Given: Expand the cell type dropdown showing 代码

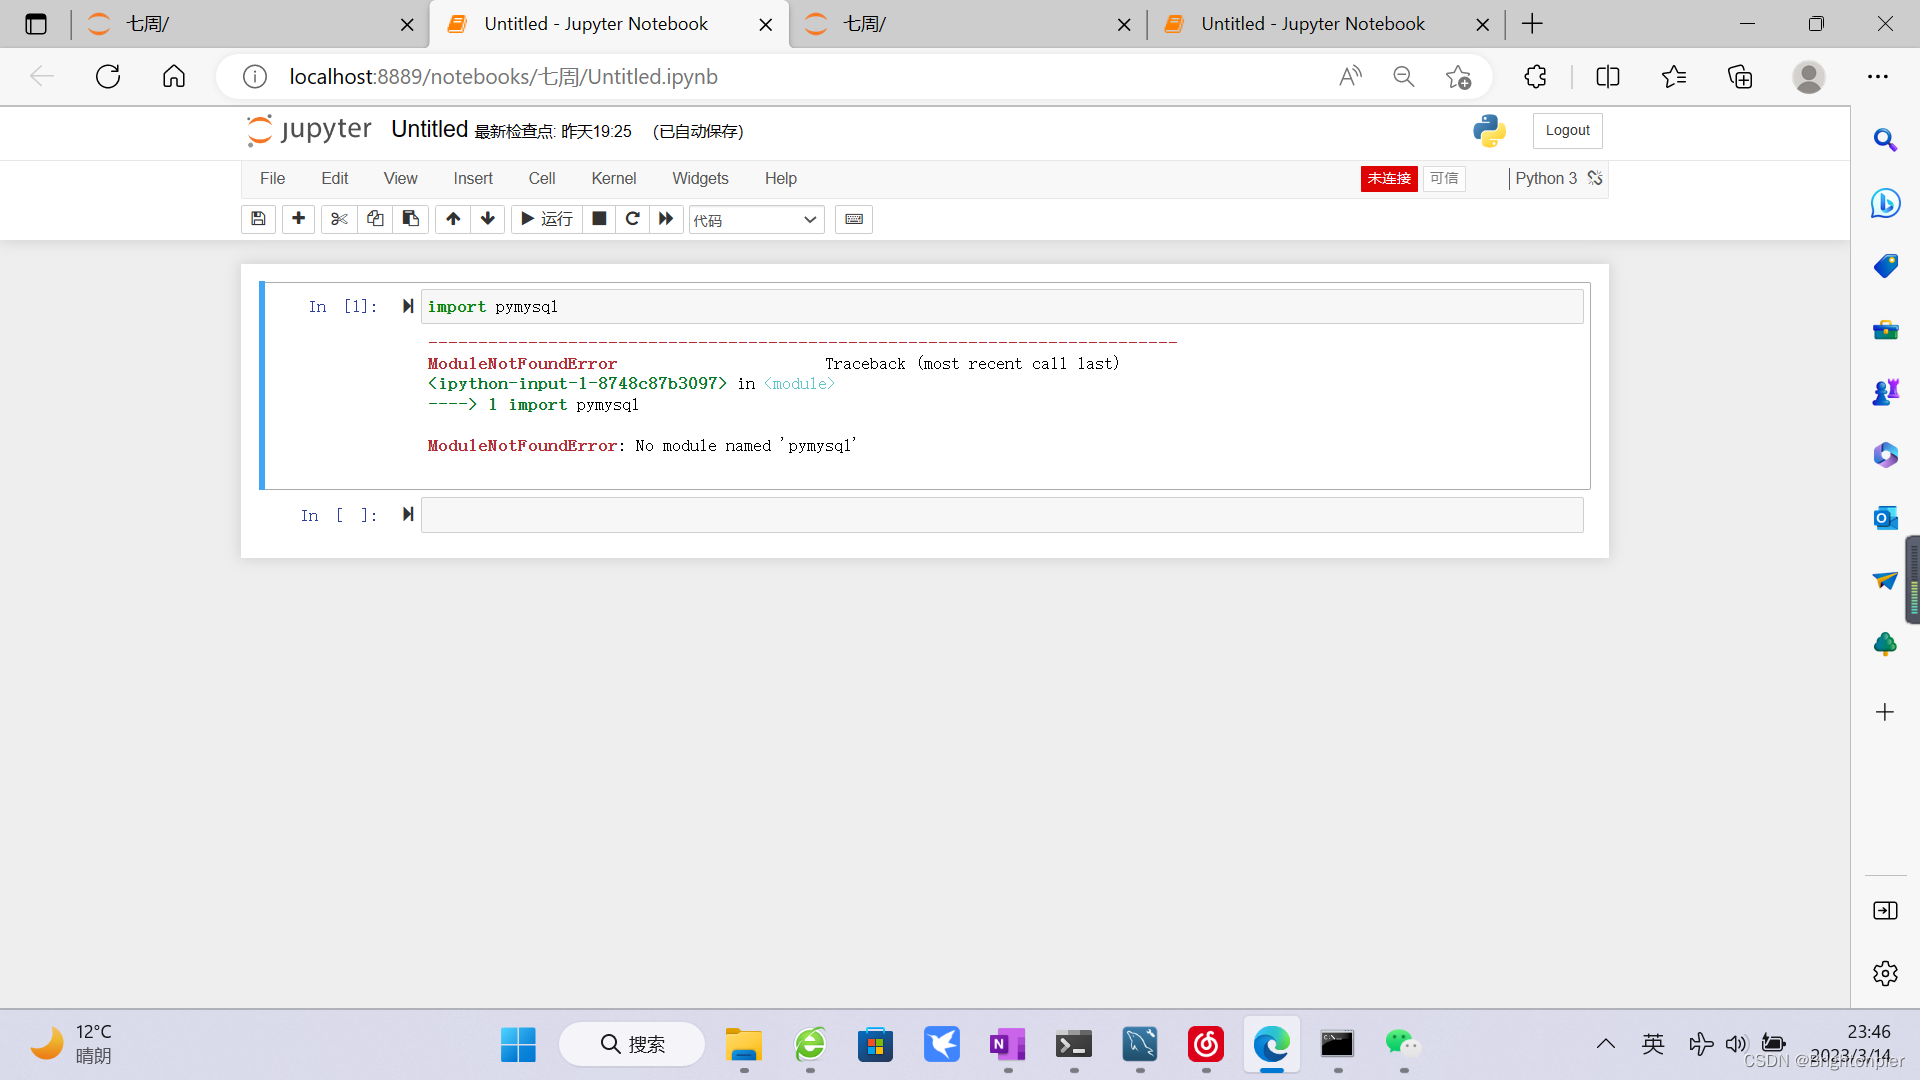Looking at the screenshot, I should click(x=756, y=220).
